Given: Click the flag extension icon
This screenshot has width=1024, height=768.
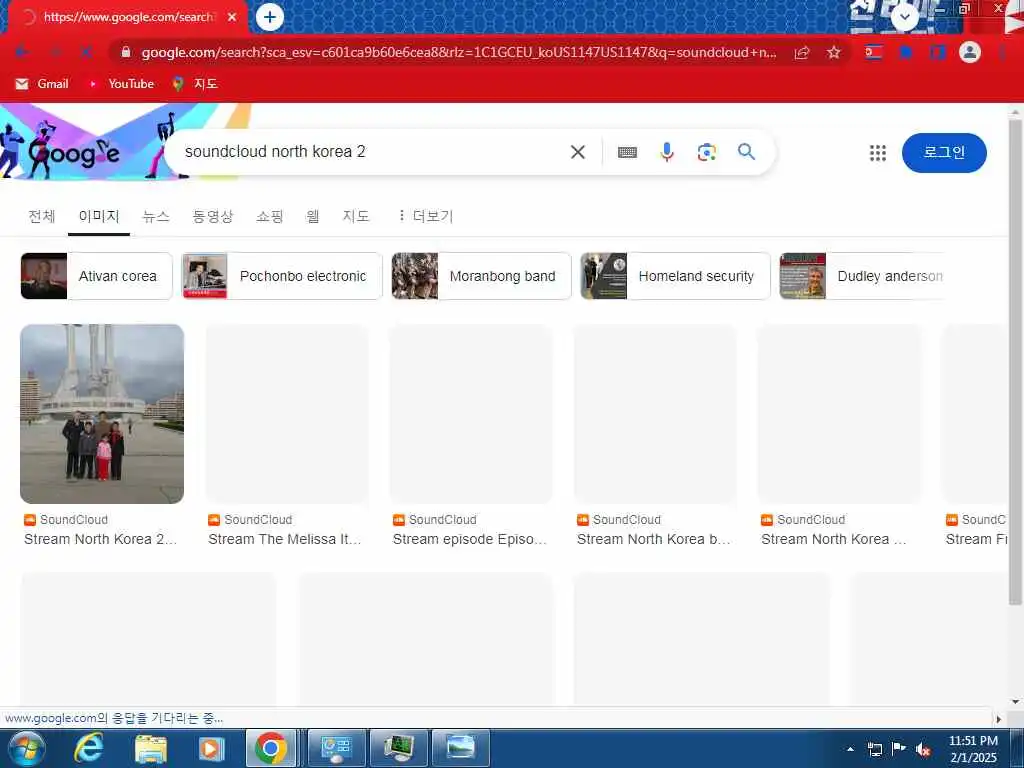Looking at the screenshot, I should pos(874,52).
